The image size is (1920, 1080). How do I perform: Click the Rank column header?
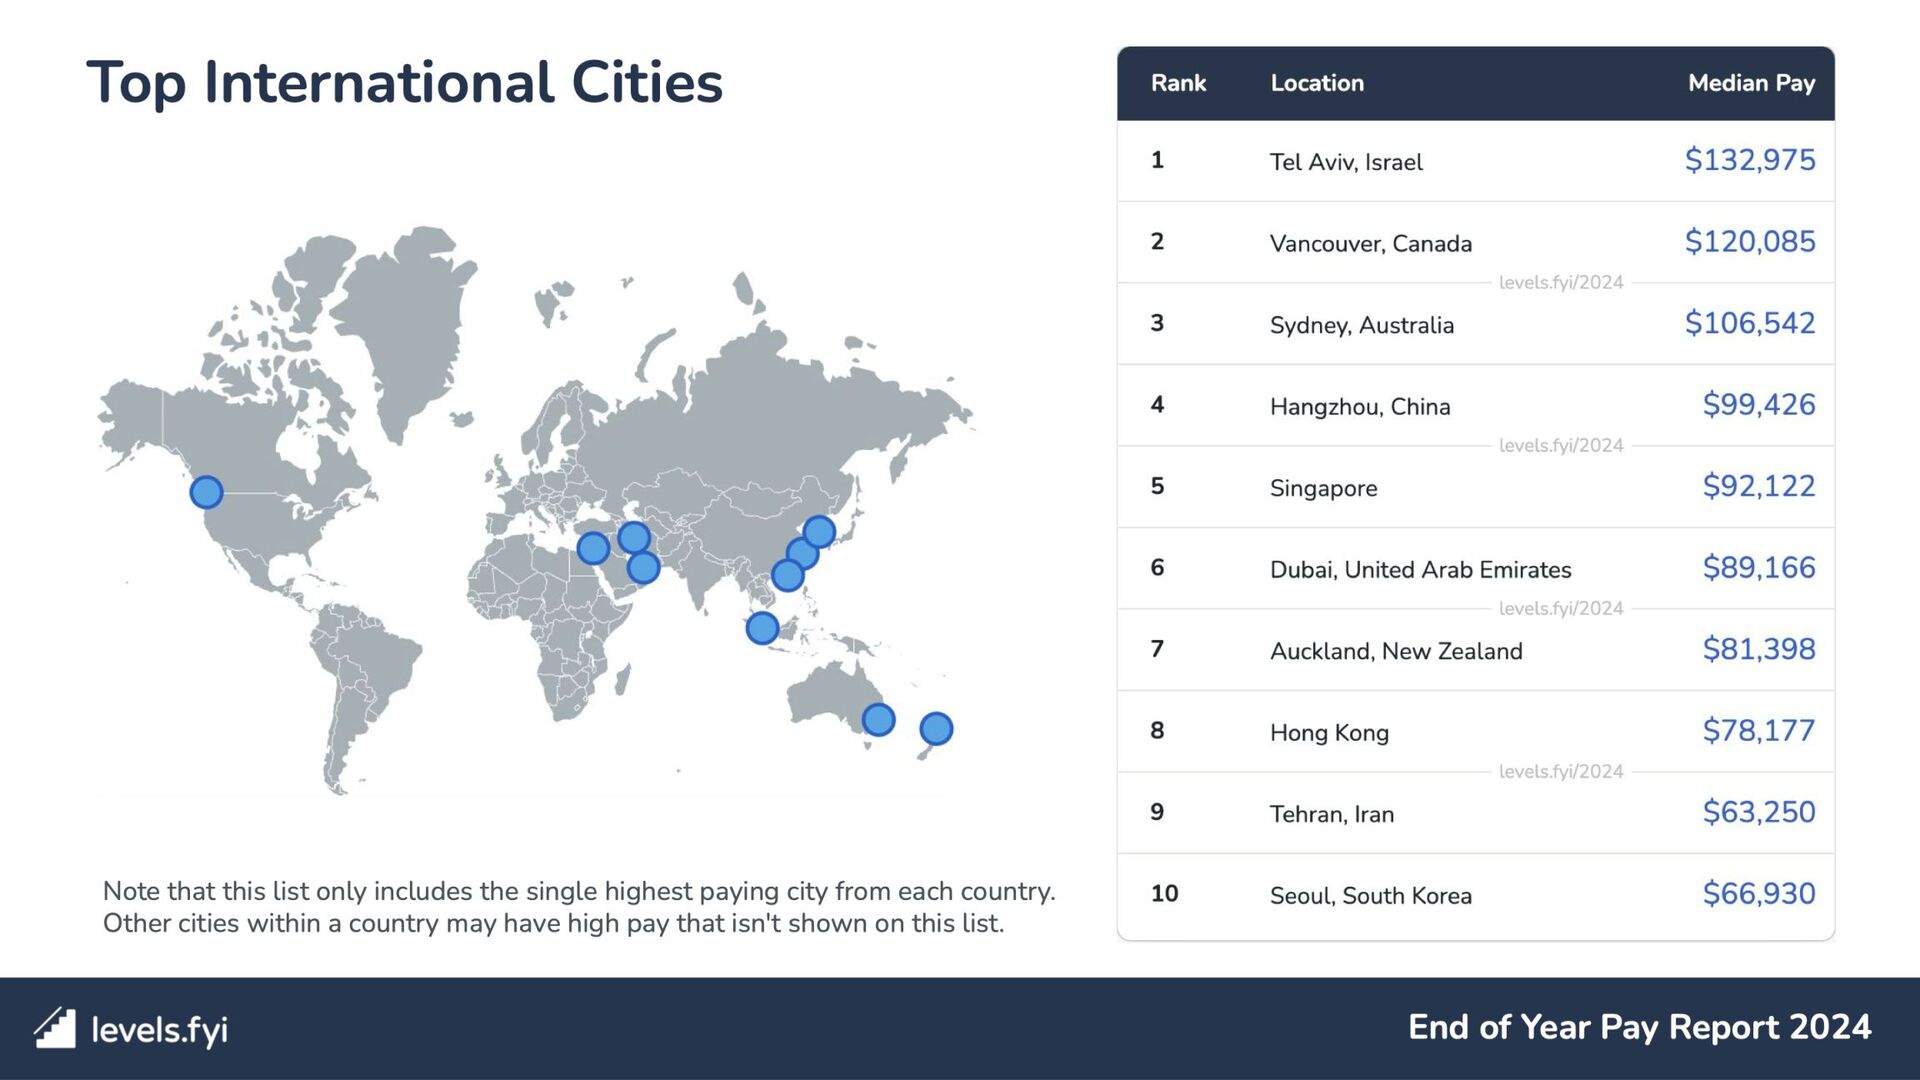tap(1178, 83)
